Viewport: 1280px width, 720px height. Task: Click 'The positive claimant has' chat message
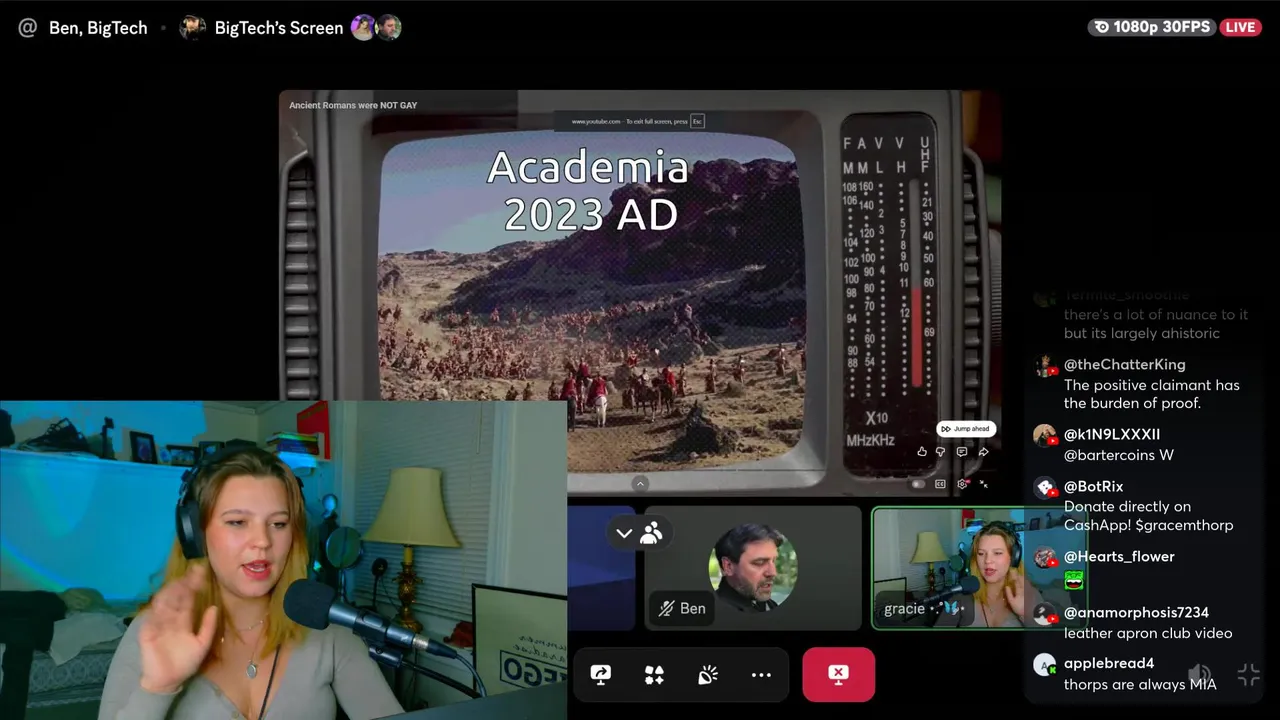[x=1152, y=394]
